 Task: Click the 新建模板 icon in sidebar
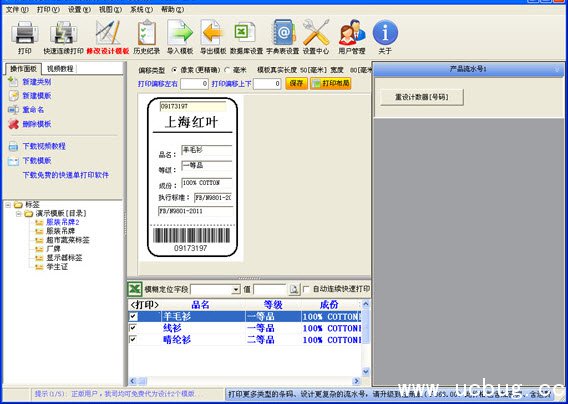(x=13, y=96)
